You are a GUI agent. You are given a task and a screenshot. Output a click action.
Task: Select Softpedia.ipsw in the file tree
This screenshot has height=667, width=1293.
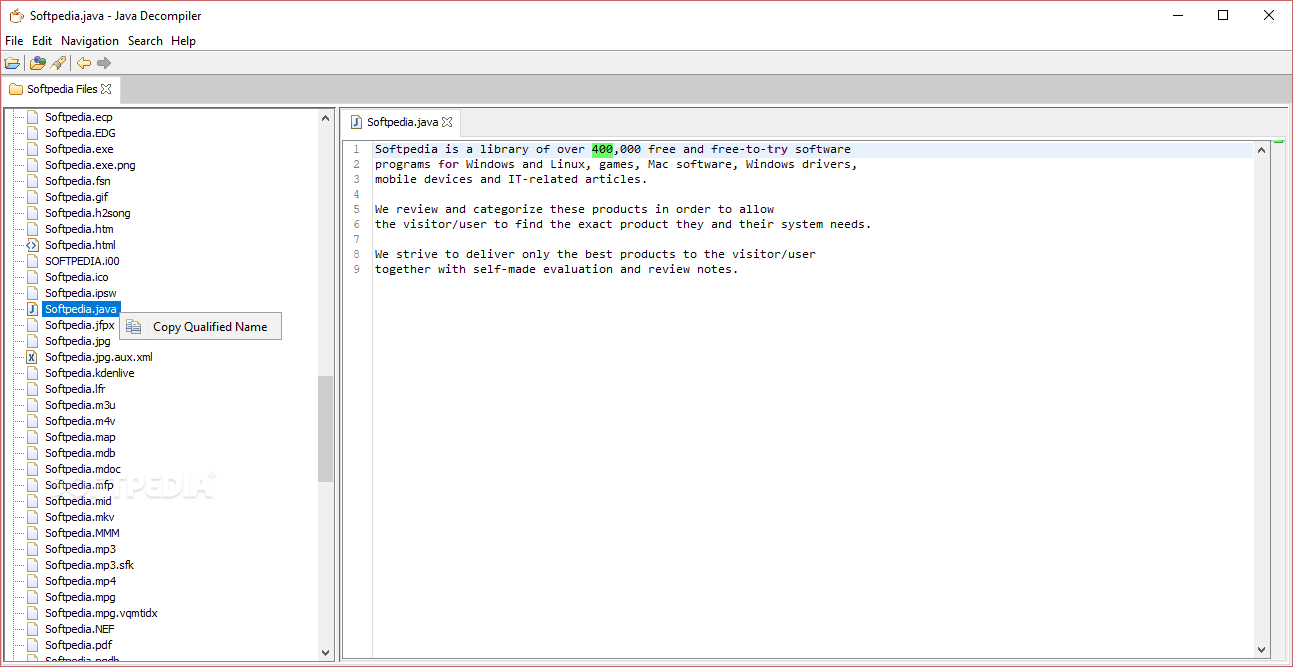pyautogui.click(x=81, y=293)
